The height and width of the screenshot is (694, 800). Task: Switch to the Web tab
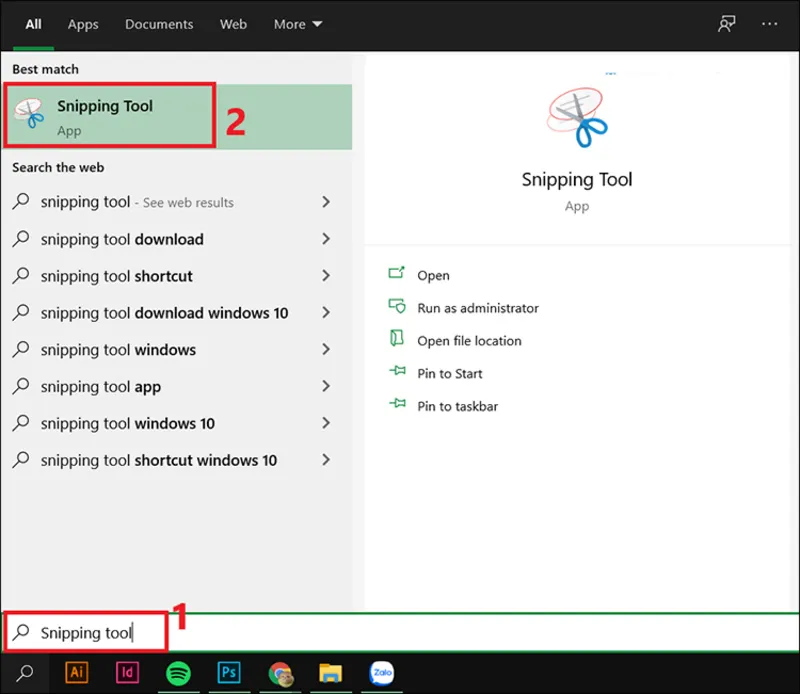[x=233, y=24]
